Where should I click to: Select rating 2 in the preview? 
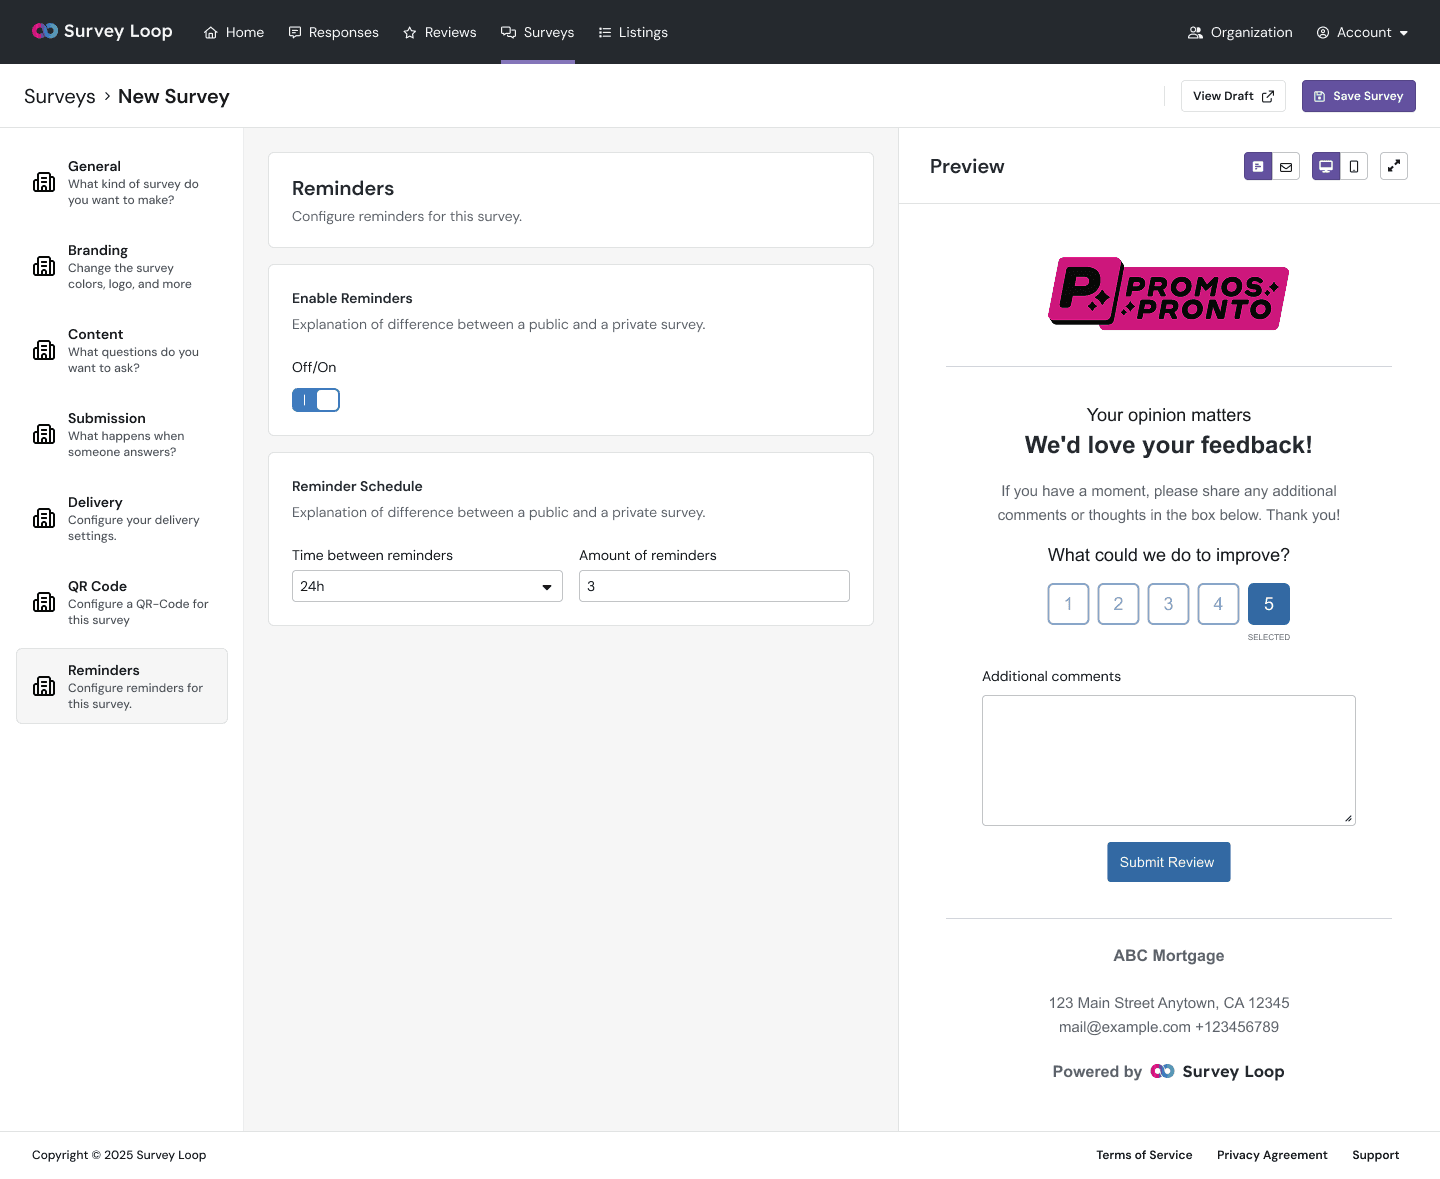1118,604
